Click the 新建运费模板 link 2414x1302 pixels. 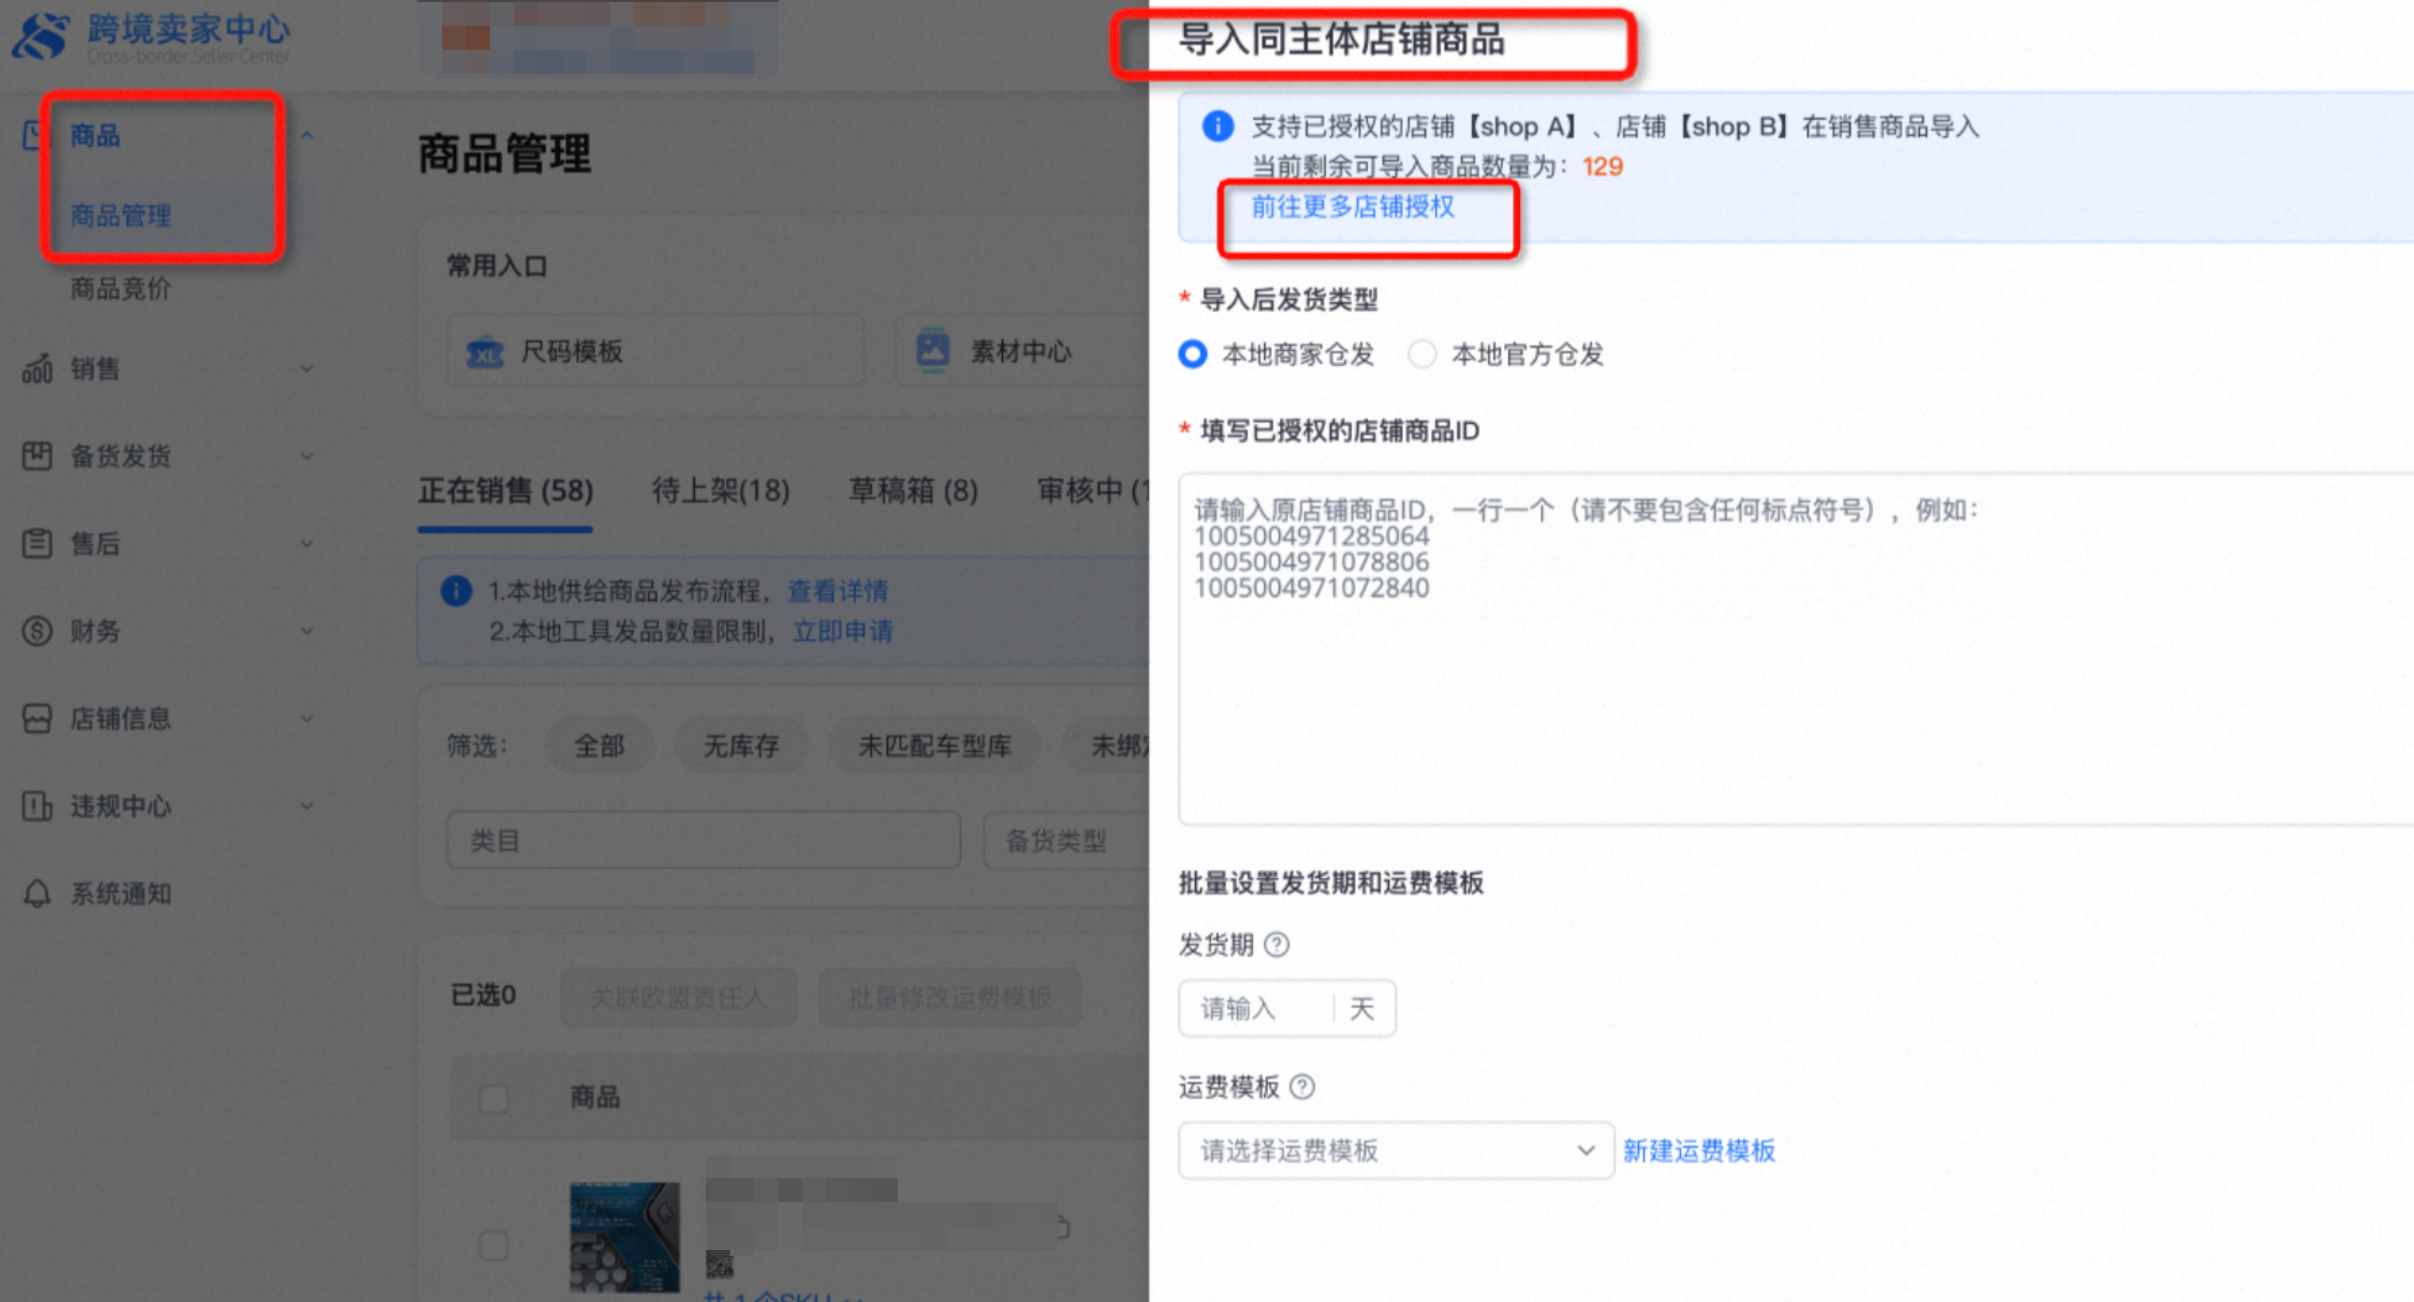point(1698,1150)
